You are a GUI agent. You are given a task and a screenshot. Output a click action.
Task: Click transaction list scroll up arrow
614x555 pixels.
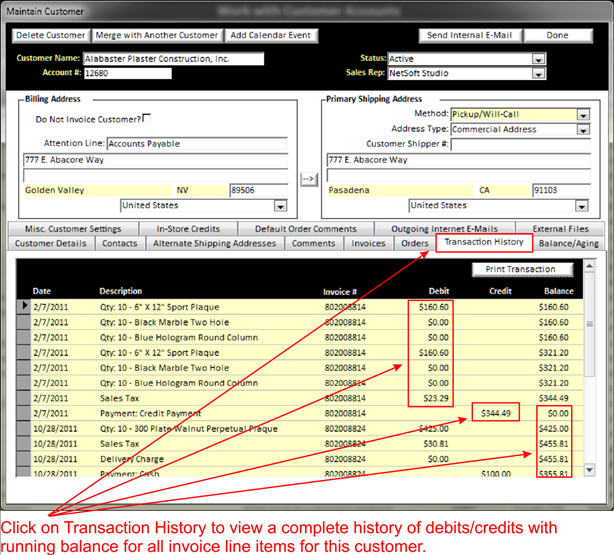(x=589, y=266)
